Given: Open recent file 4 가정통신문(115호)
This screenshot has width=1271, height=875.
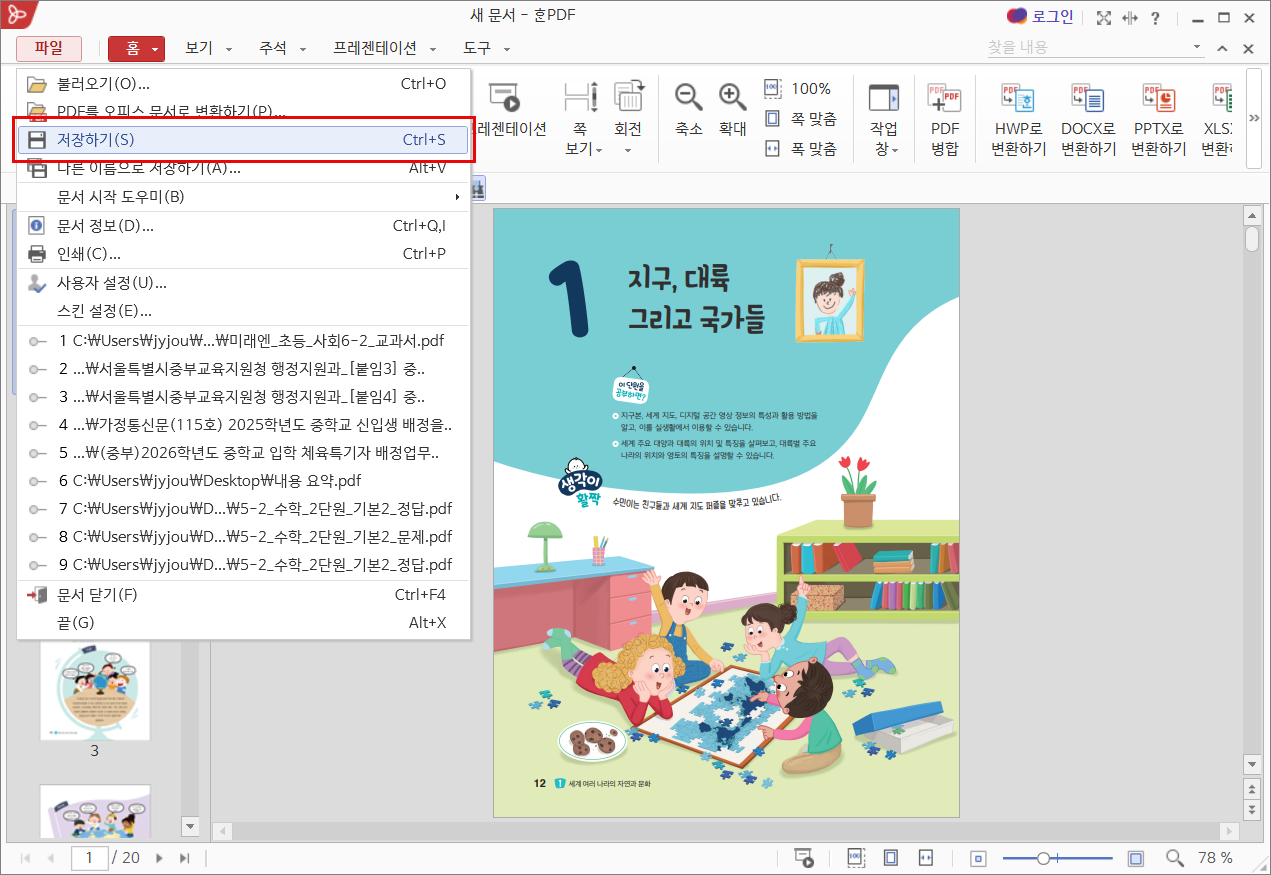Looking at the screenshot, I should pos(243,425).
